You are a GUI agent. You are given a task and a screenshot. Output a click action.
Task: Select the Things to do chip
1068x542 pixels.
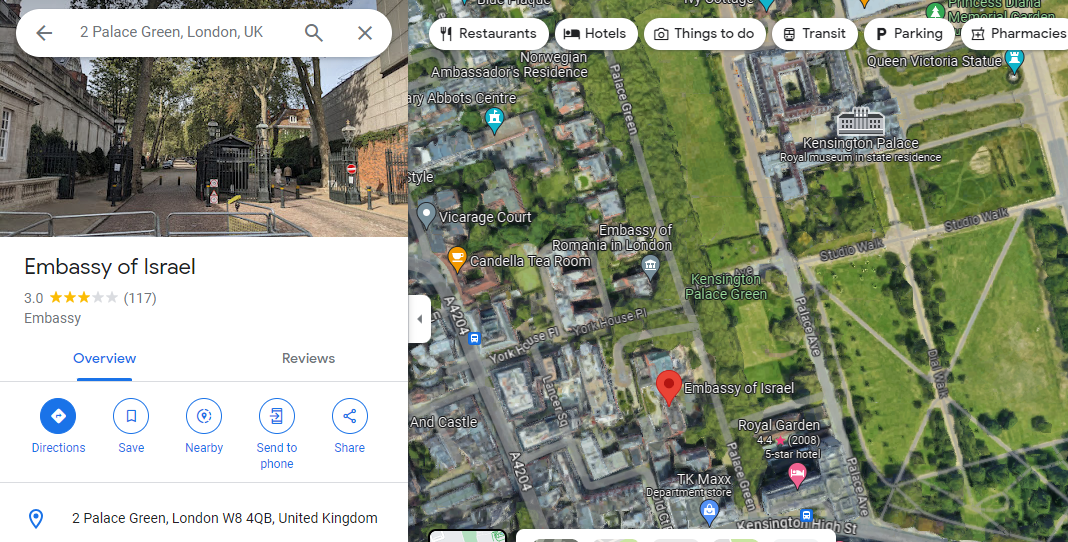click(x=704, y=33)
